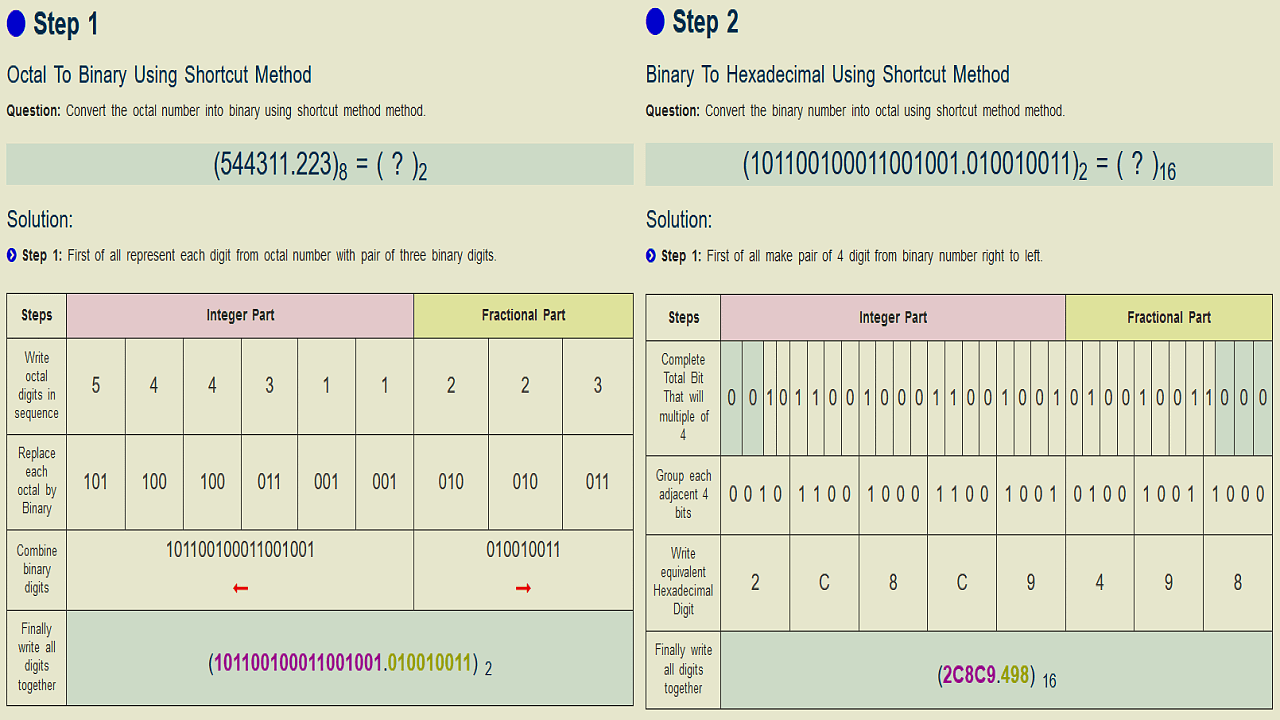Click hex digit 8 under hexadecimal table's Integer Part
1280x720 pixels.
[x=893, y=582]
